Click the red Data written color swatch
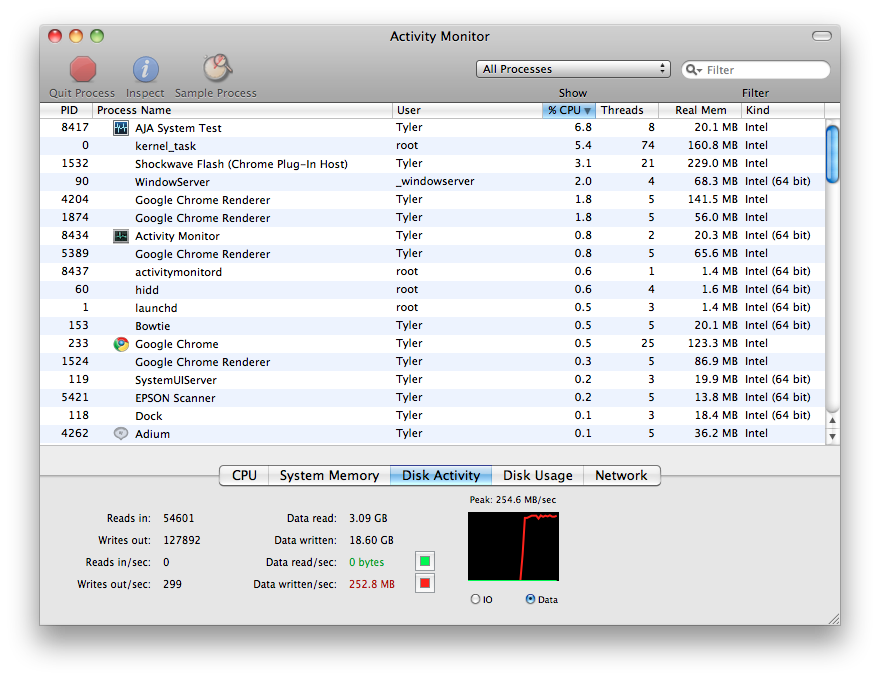The width and height of the screenshot is (880, 680). (425, 583)
